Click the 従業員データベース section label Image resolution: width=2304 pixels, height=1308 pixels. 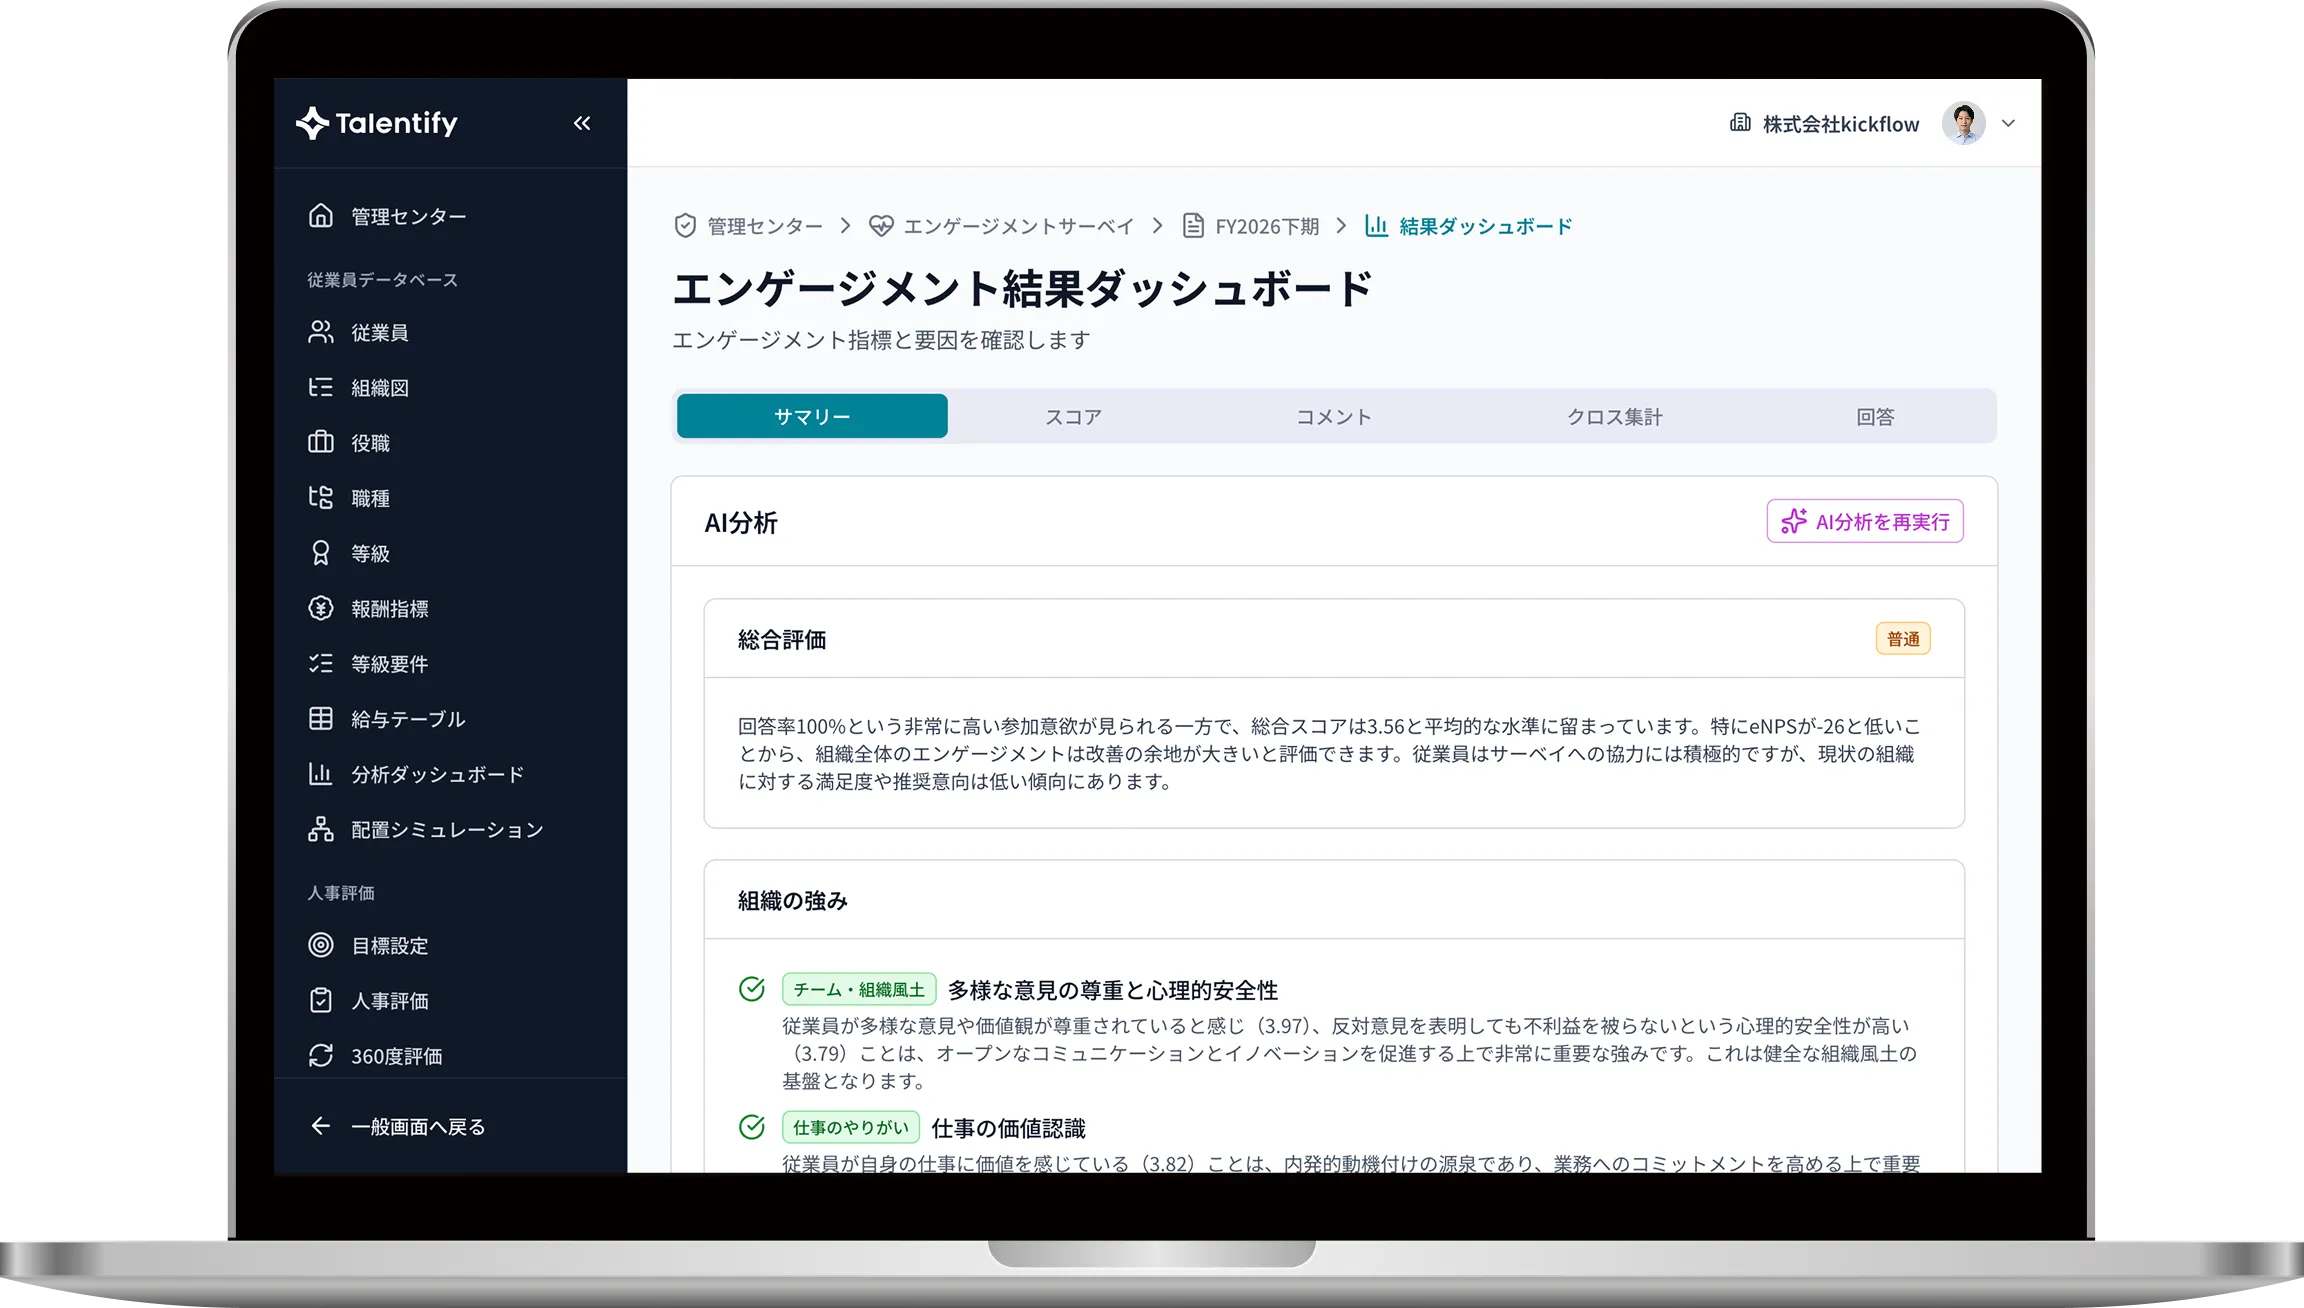point(382,280)
